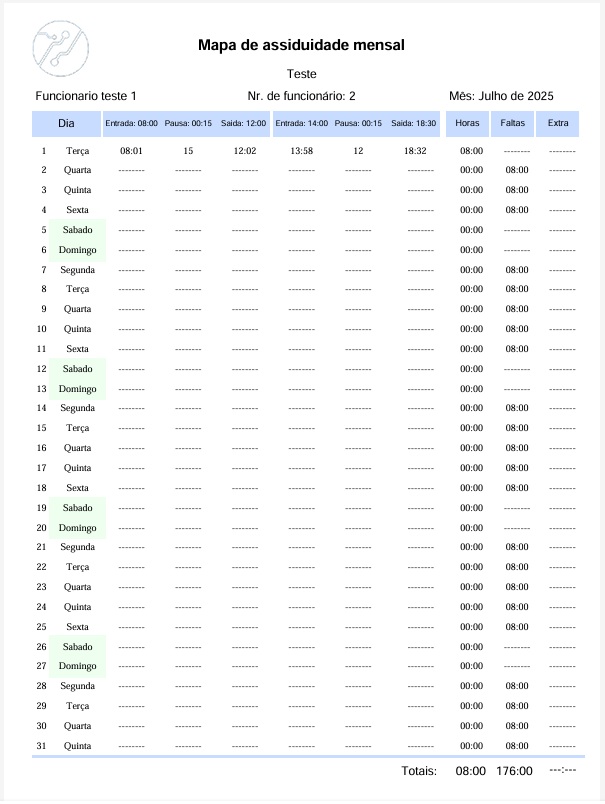Select the 18:32 exit time cell

click(415, 151)
